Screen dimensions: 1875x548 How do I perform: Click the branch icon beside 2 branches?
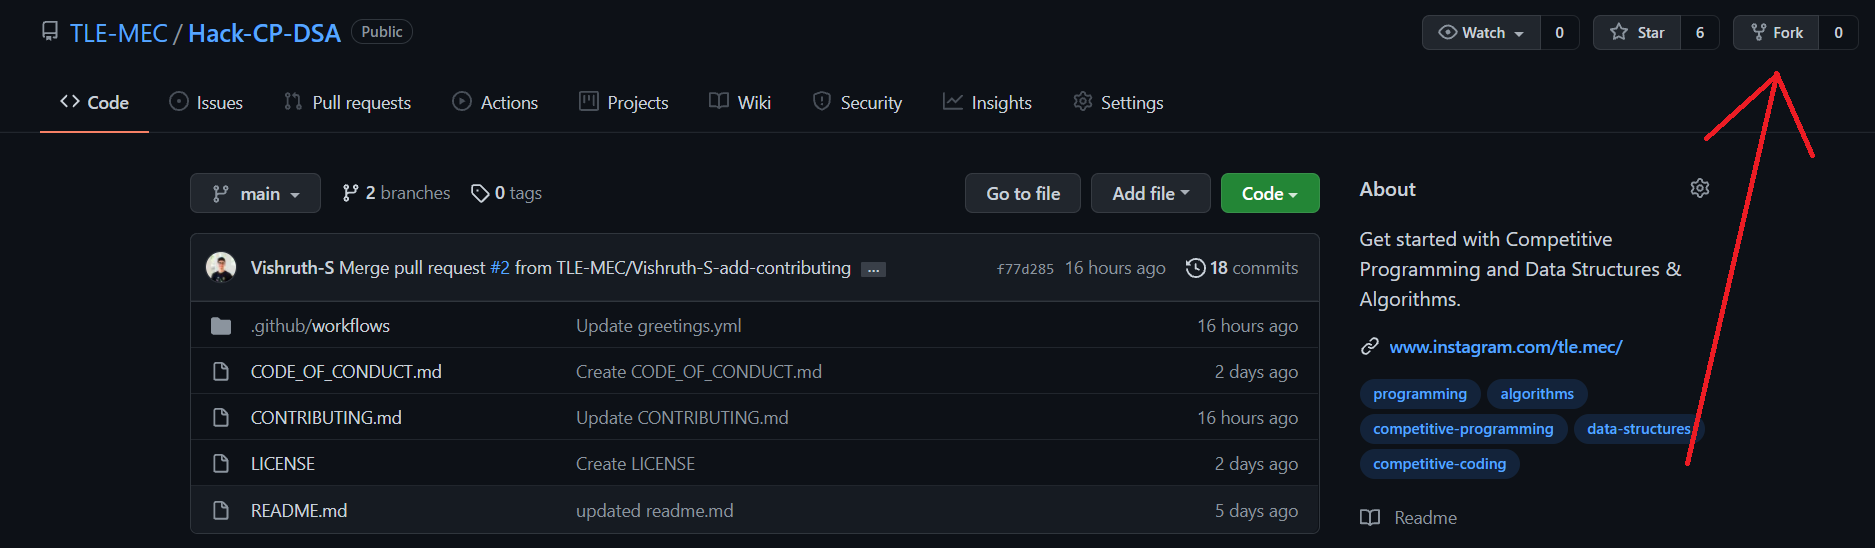coord(350,193)
